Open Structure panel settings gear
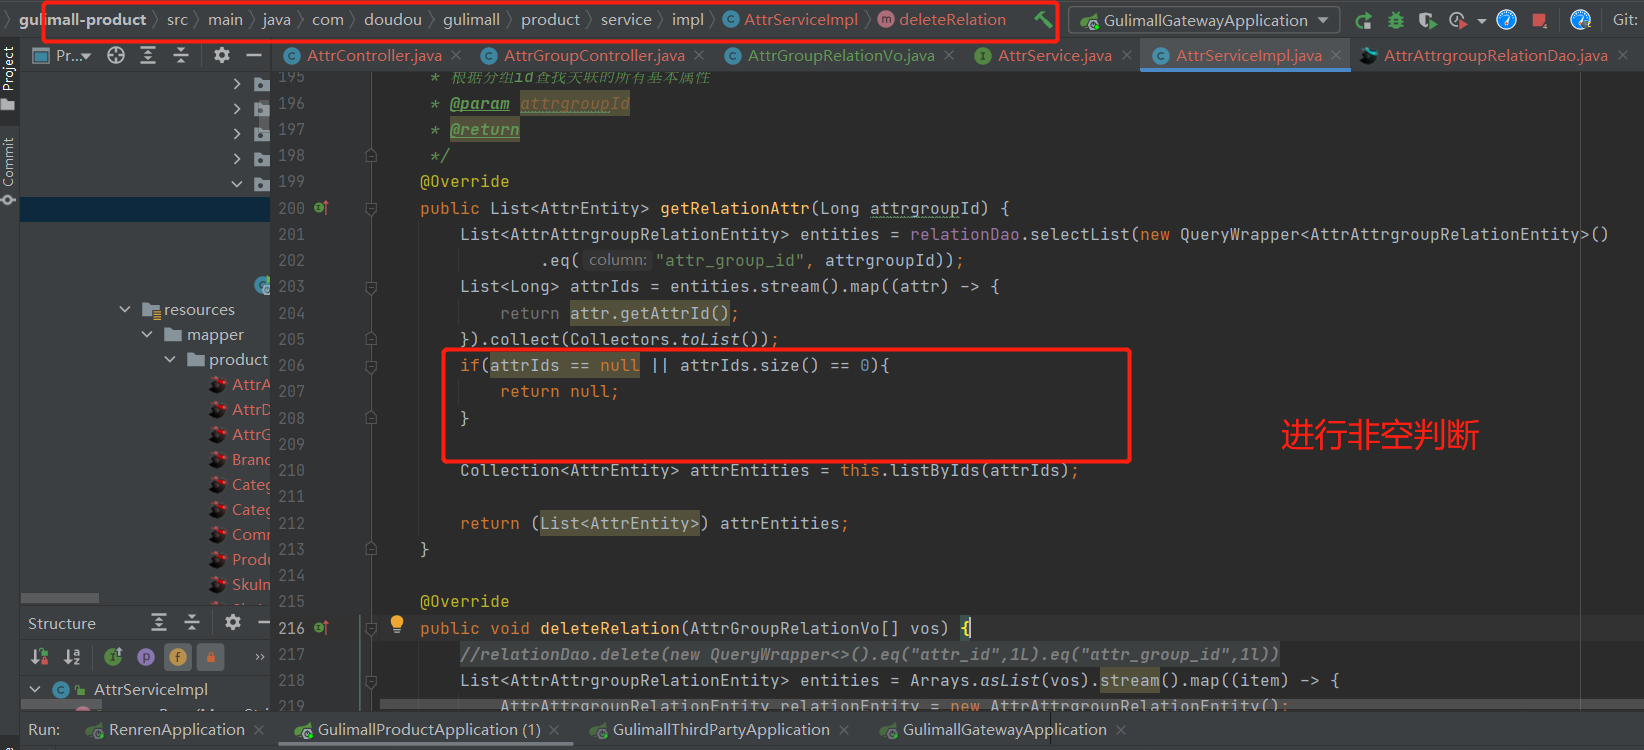Screen dimensions: 1644x750 click(233, 623)
